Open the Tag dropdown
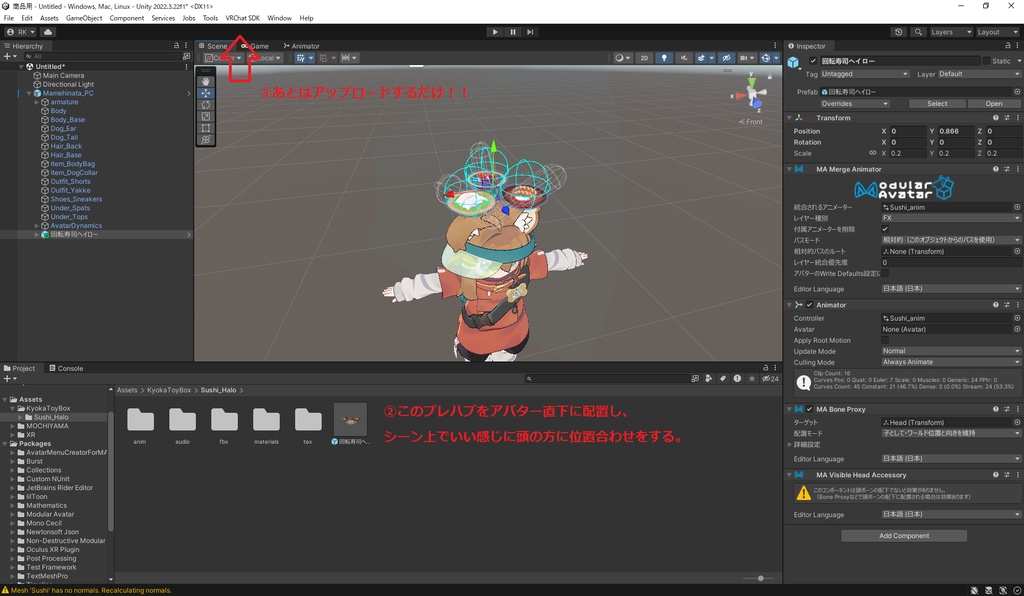Viewport: 1024px width, 596px height. click(865, 74)
